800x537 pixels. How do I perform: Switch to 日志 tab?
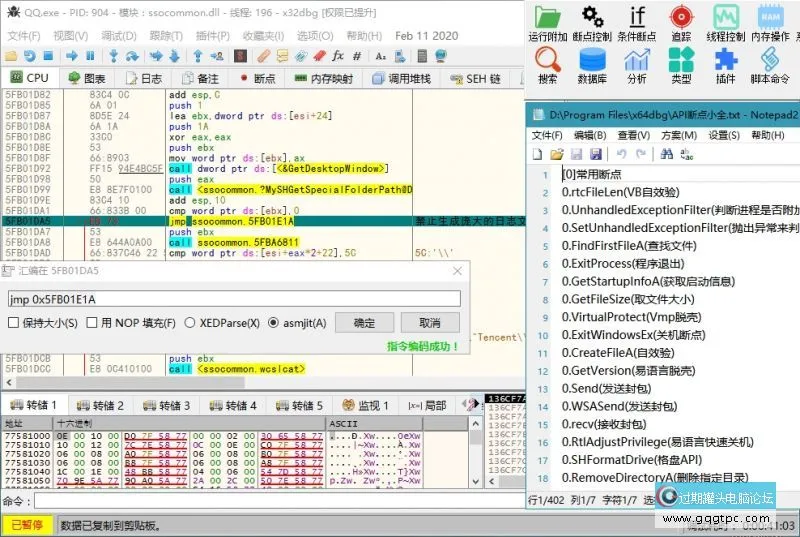144,79
